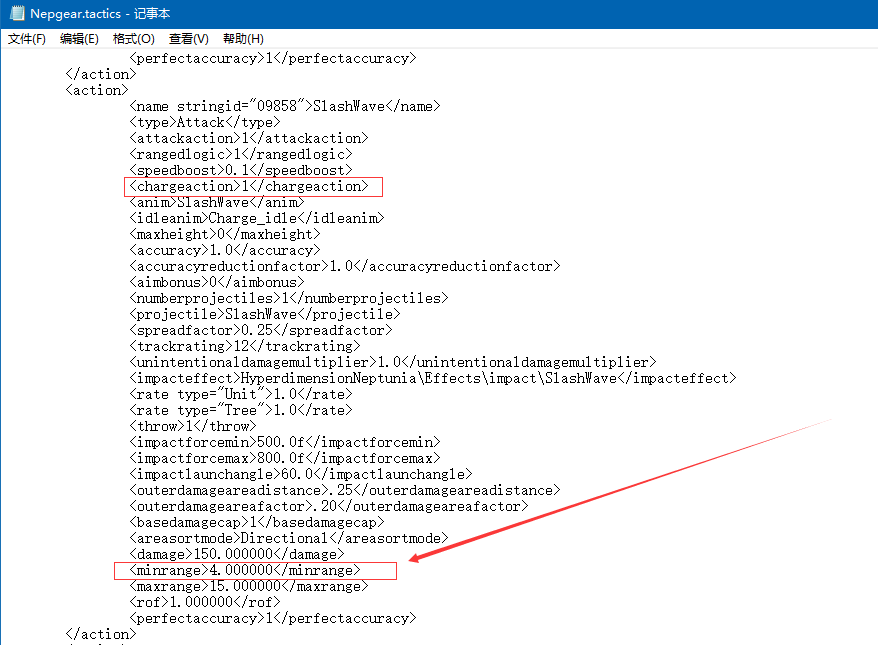The image size is (878, 645).
Task: Click the type Attack line
Action: point(197,122)
